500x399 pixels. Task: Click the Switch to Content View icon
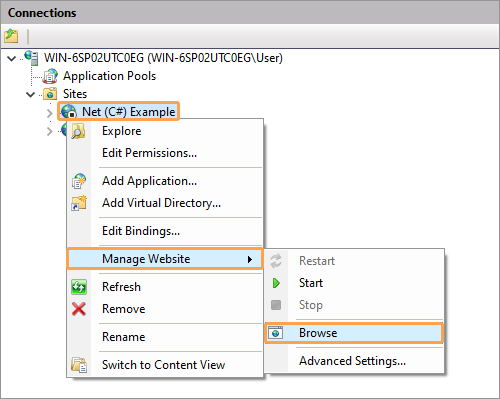pyautogui.click(x=79, y=365)
